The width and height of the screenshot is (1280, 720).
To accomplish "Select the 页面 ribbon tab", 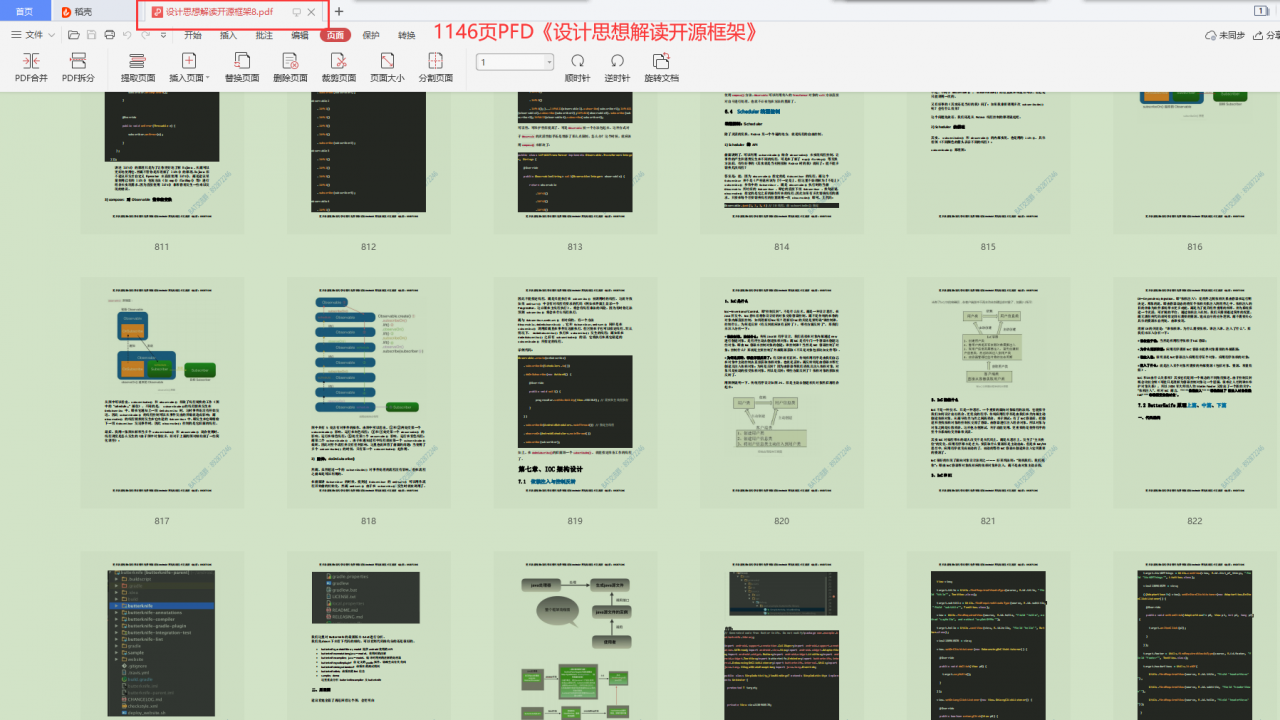I will (335, 35).
